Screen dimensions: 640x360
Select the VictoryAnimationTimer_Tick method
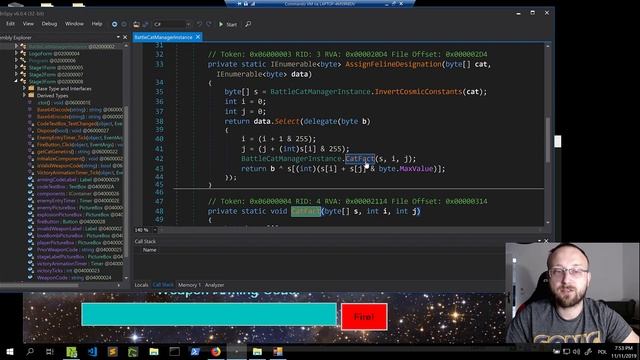pyautogui.click(x=80, y=172)
